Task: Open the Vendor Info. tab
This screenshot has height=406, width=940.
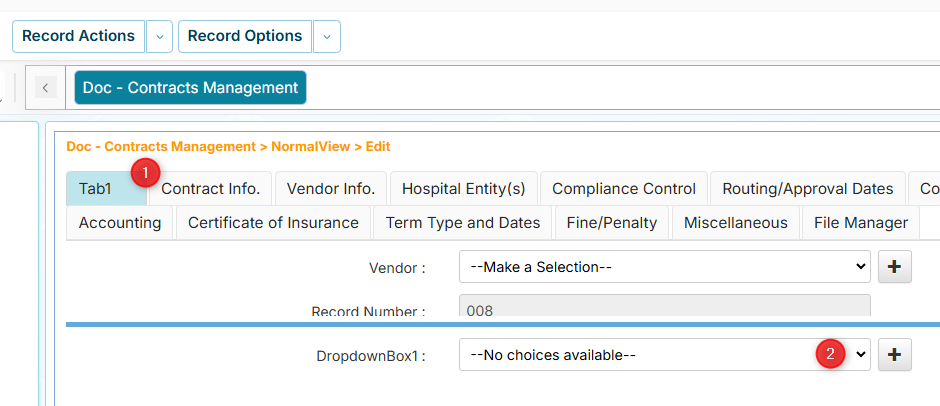Action: tap(331, 189)
